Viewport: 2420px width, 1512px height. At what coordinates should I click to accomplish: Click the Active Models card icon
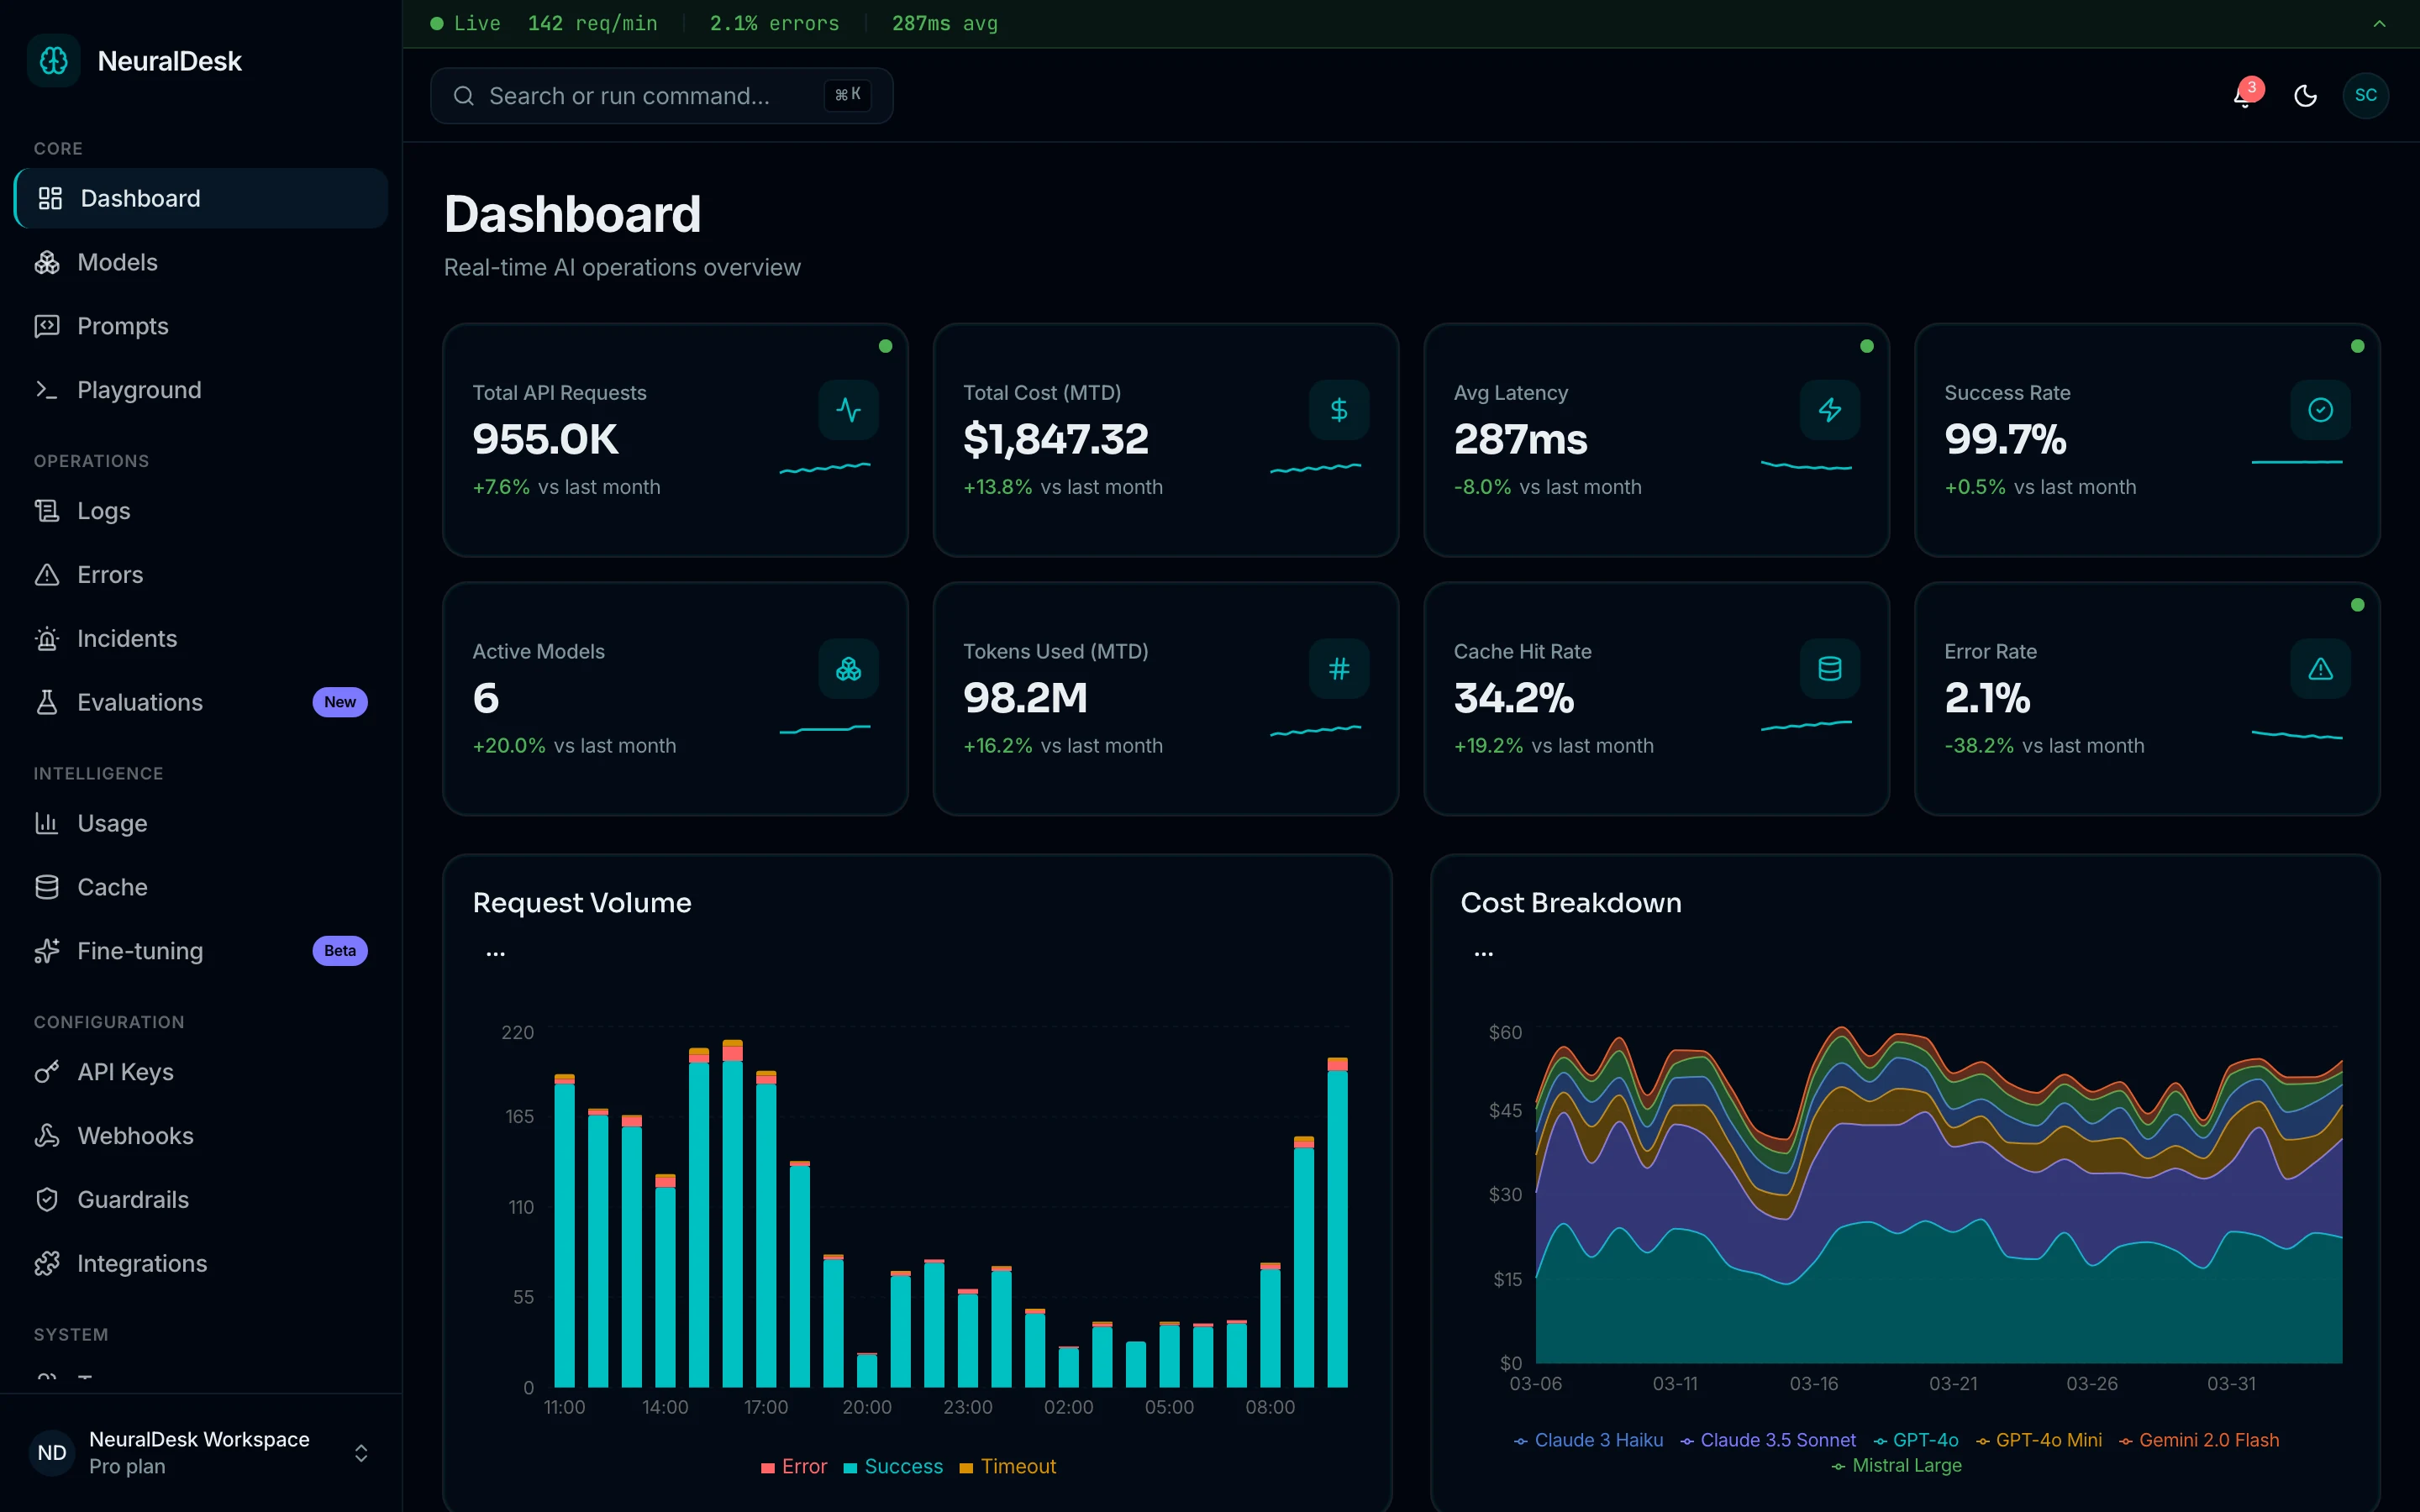[x=848, y=669]
